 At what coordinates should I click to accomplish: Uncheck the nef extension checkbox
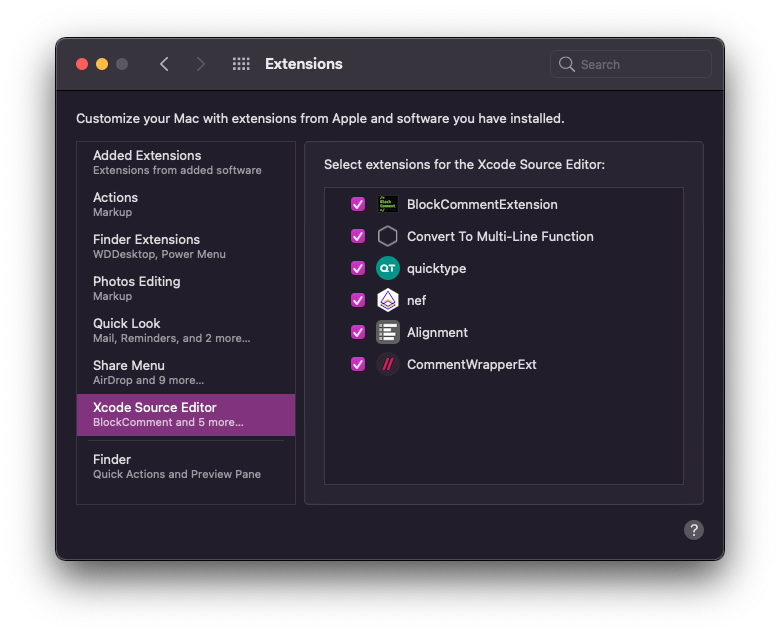pos(358,300)
